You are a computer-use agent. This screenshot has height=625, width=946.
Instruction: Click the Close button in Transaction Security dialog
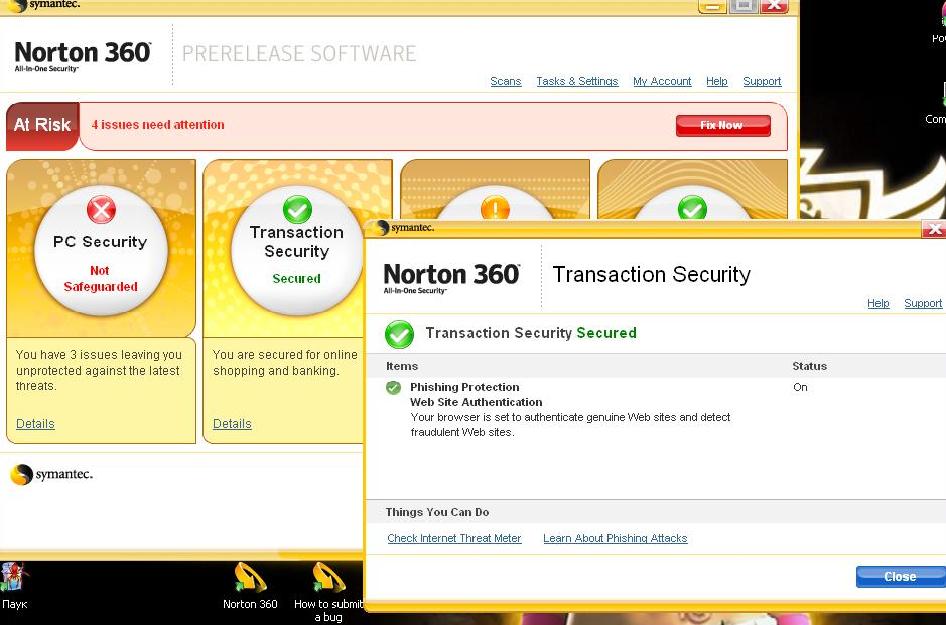pyautogui.click(x=900, y=577)
